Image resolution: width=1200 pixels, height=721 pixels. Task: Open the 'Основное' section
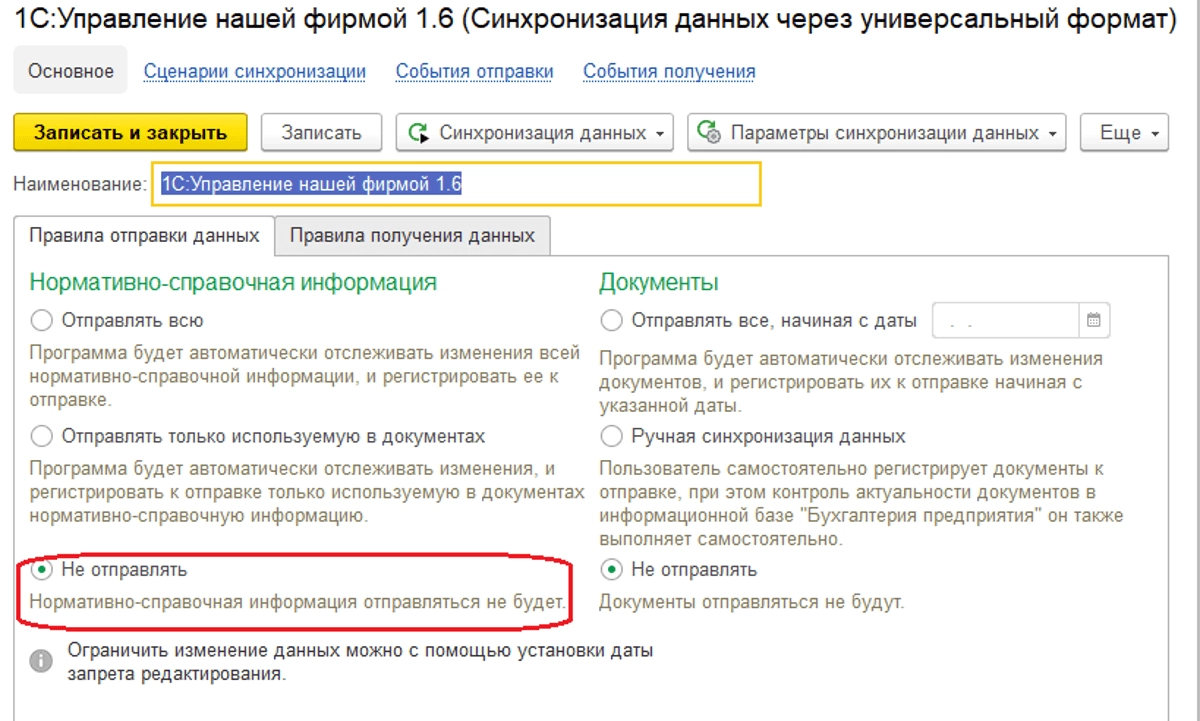(70, 71)
